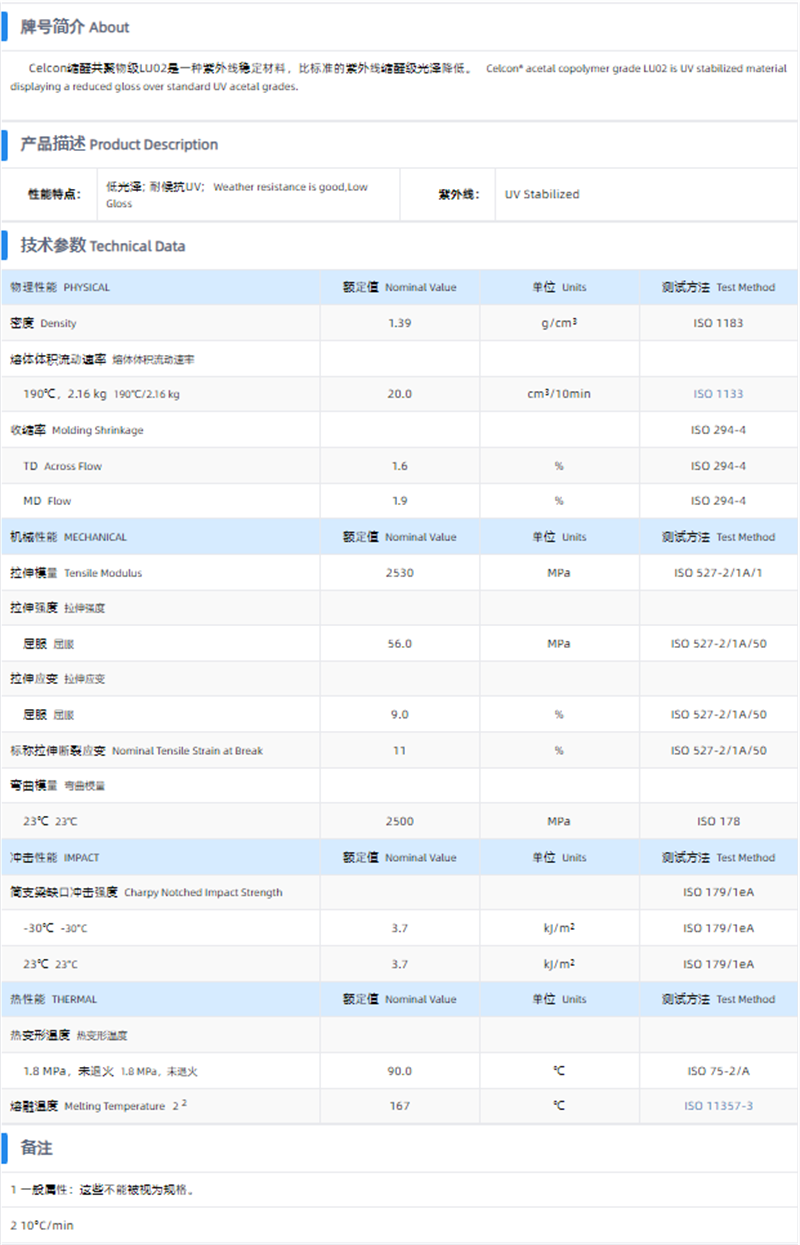Select the 备注 notes section heading
Viewport: 800px width, 1245px height.
pyautogui.click(x=37, y=1148)
